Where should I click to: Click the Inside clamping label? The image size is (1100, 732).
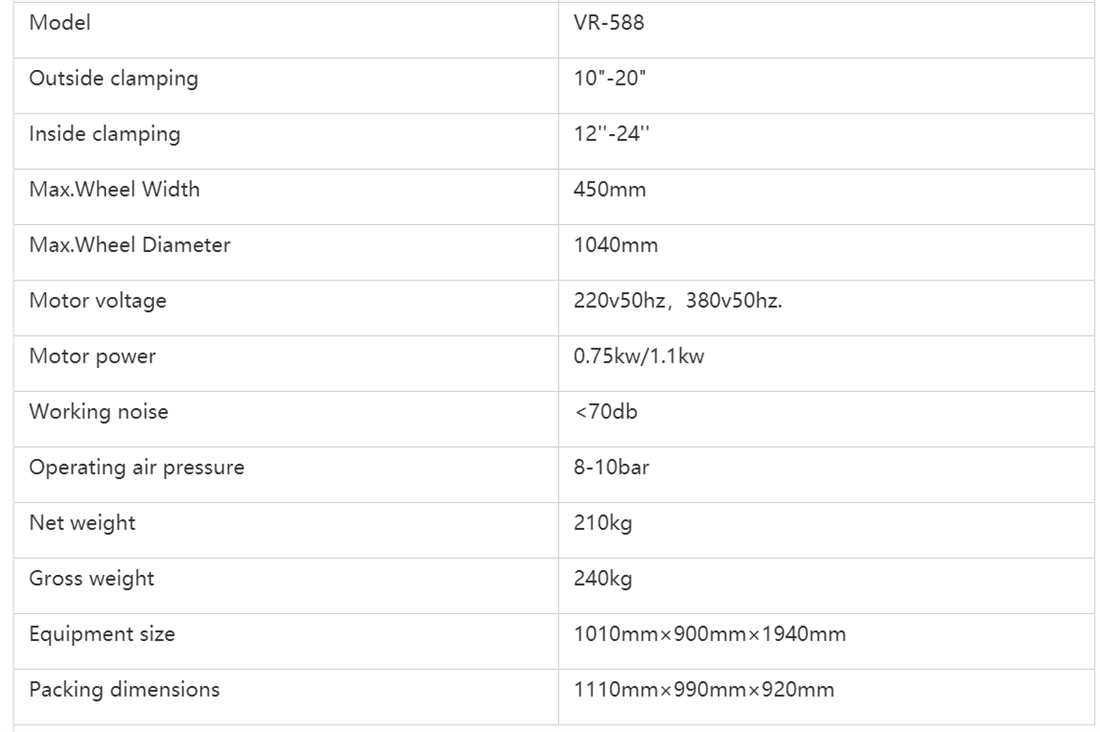point(105,133)
